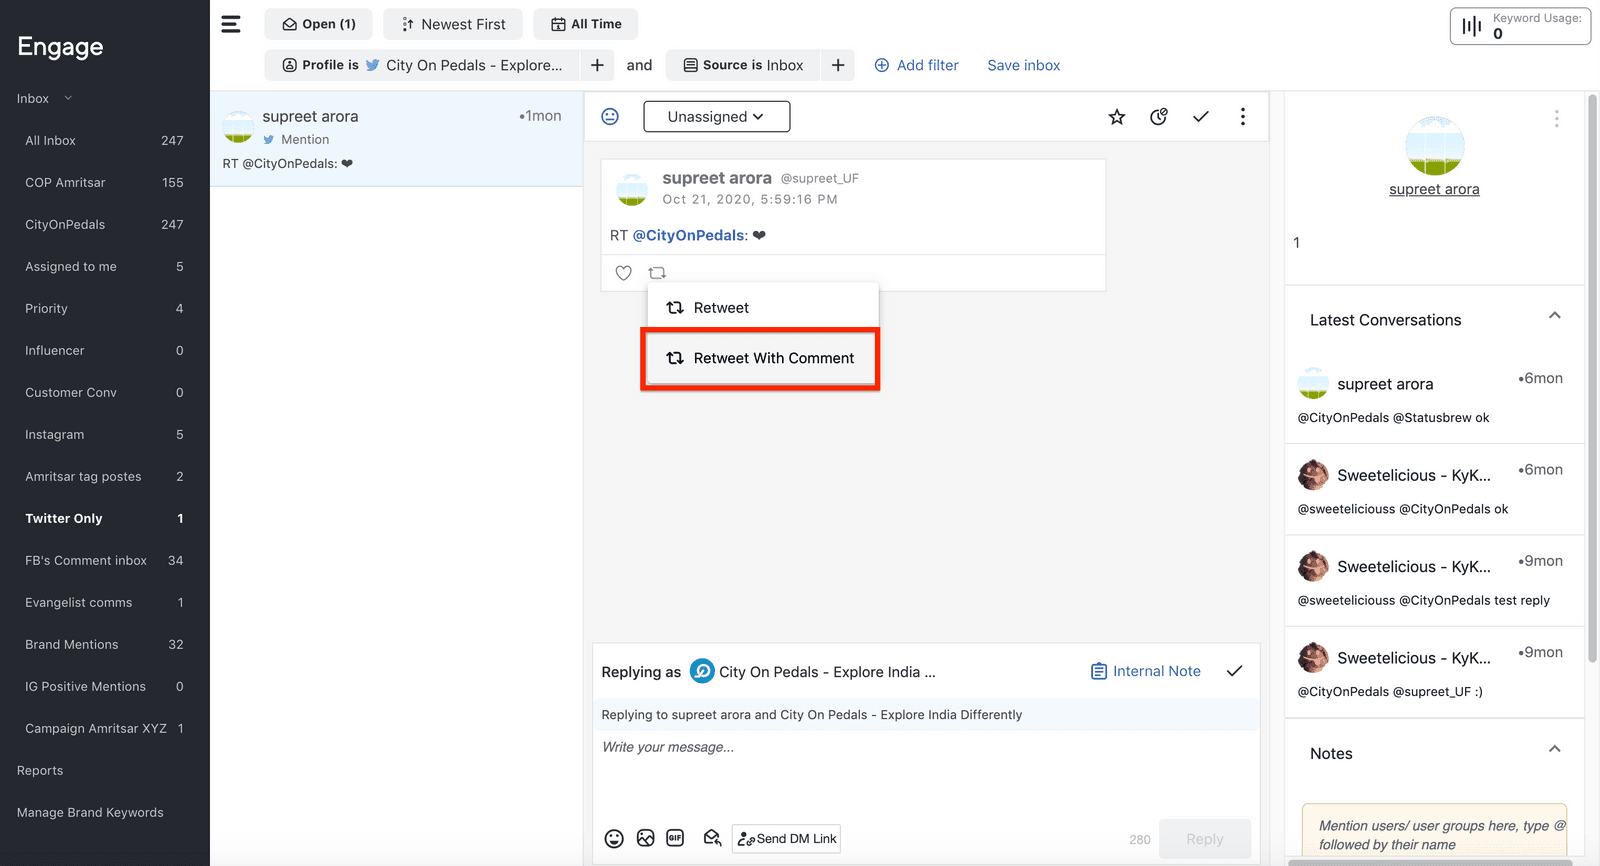Toggle the checkmark beside Internal Note
The image size is (1600, 866).
(1234, 671)
